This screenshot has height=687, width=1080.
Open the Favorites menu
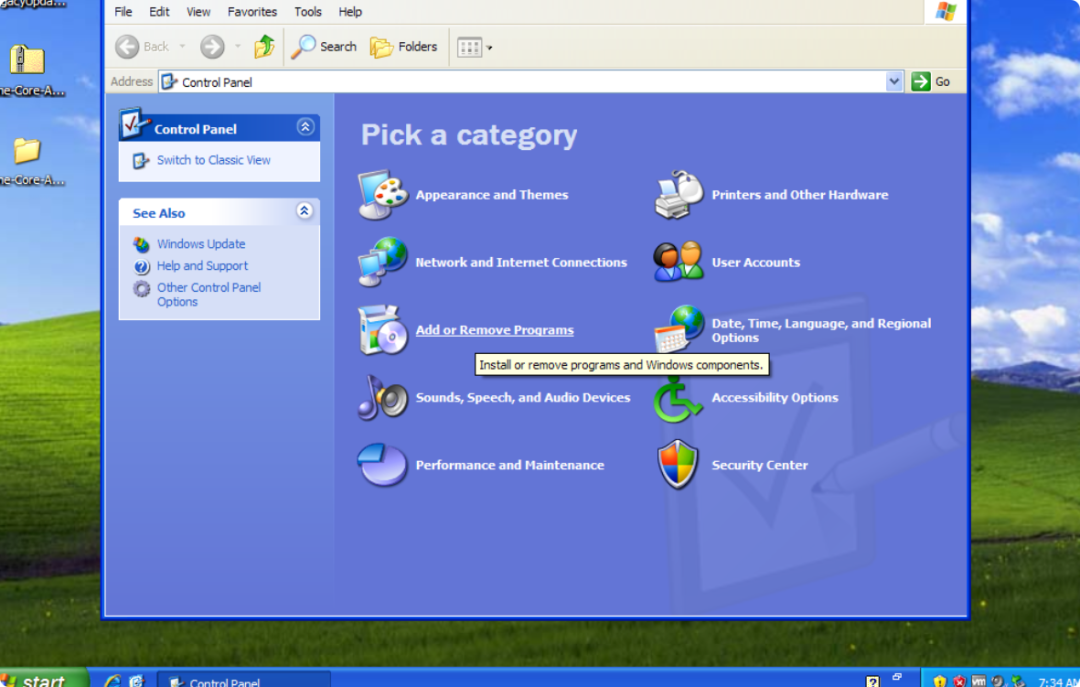(x=252, y=12)
